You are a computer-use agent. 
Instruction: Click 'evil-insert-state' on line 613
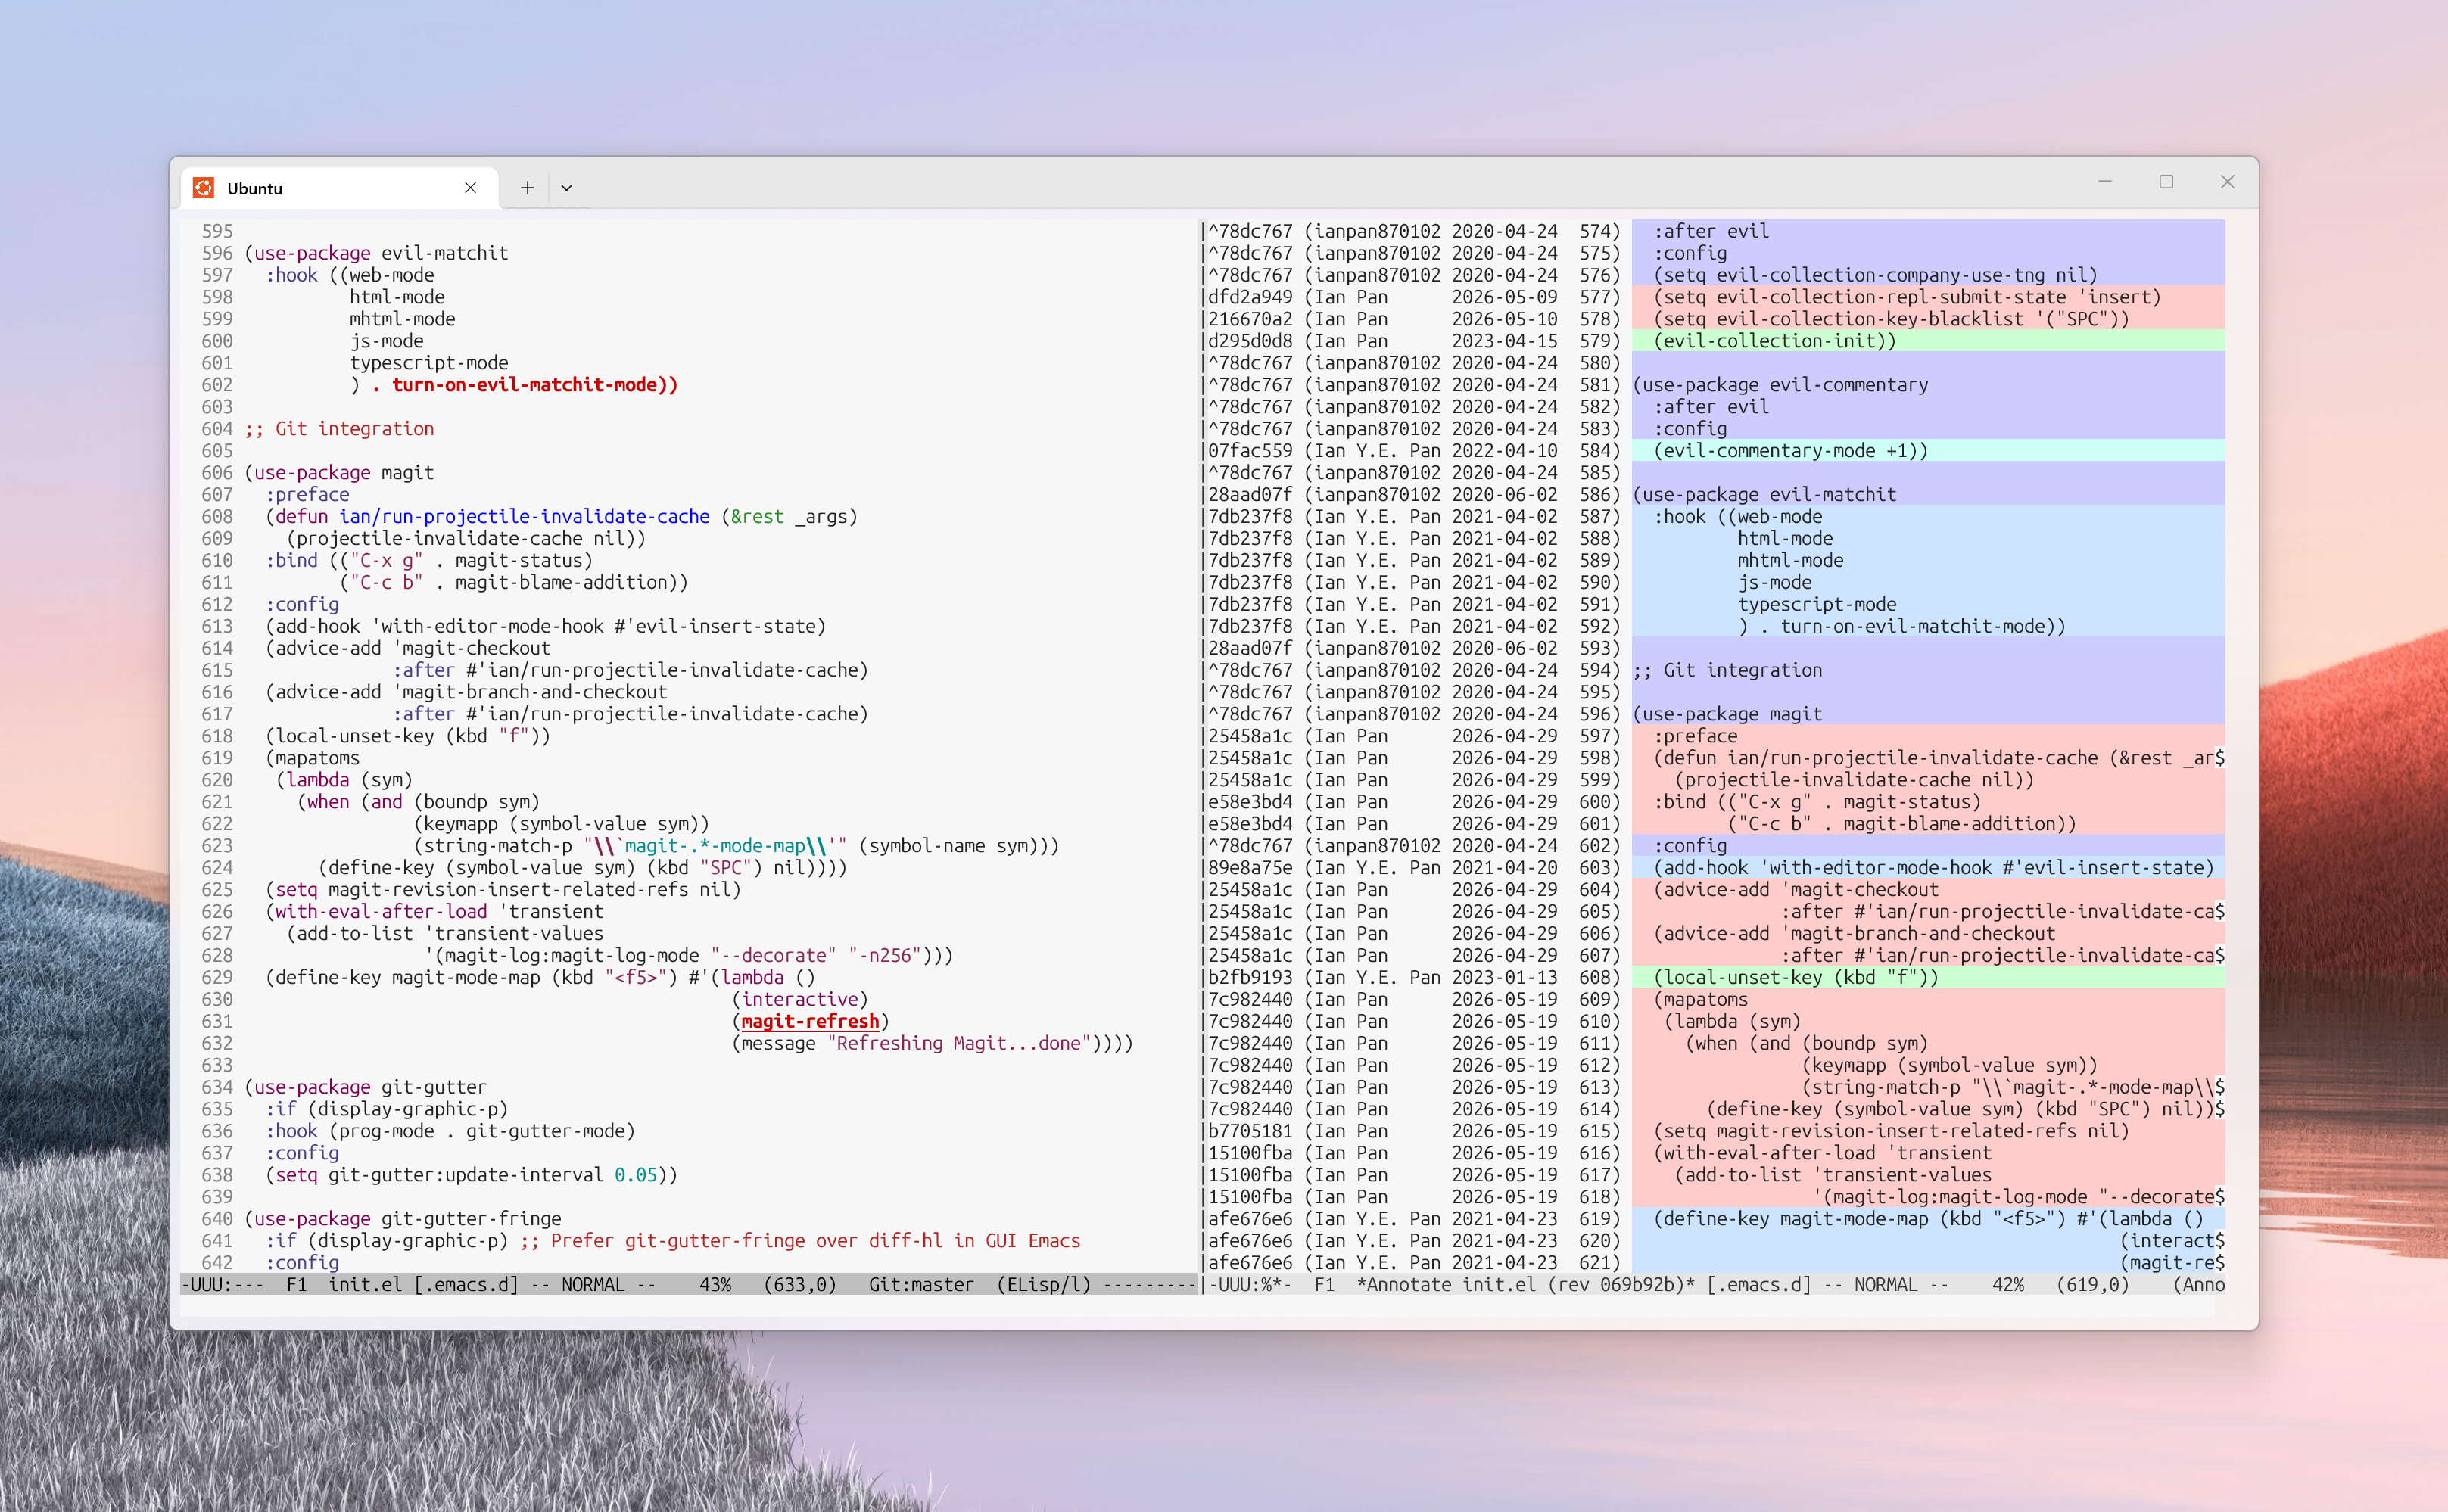[725, 627]
